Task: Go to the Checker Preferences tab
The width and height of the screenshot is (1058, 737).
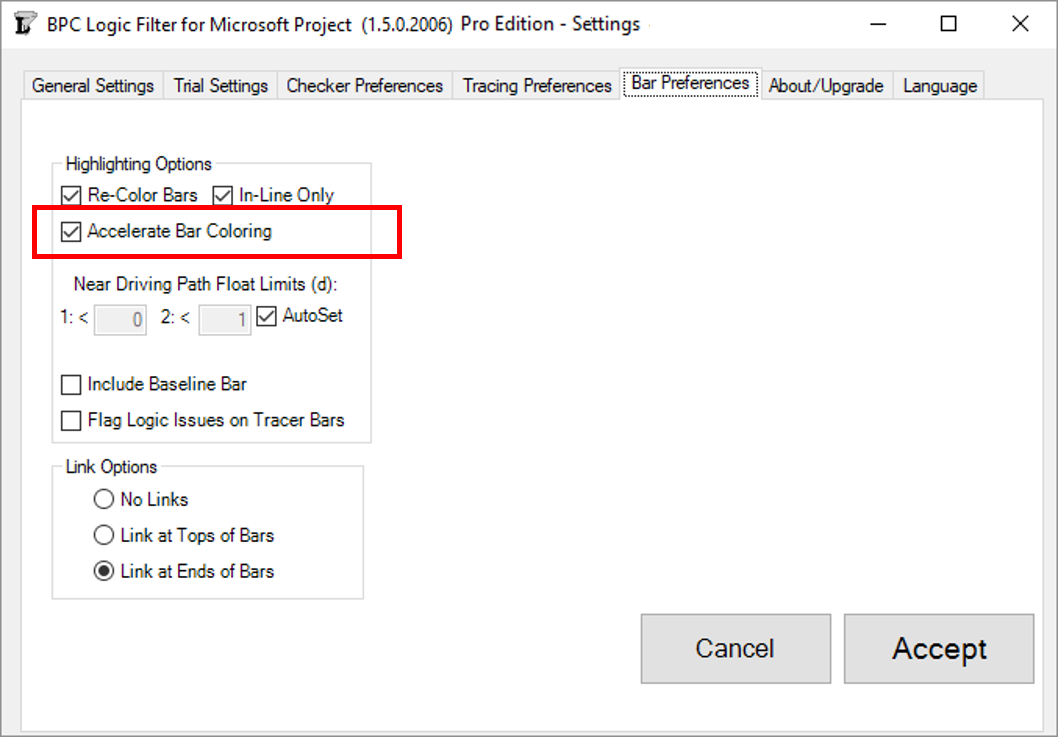Action: 365,86
